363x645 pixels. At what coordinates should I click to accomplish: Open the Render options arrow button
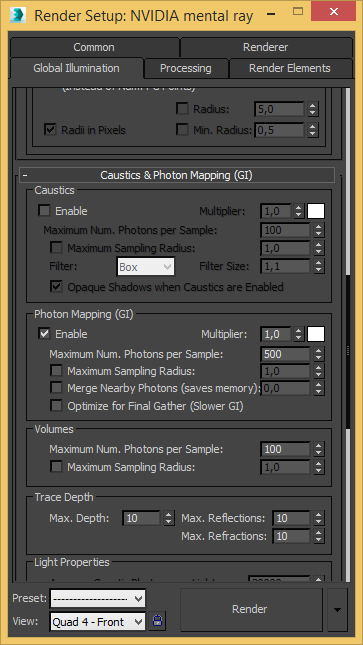pyautogui.click(x=337, y=609)
